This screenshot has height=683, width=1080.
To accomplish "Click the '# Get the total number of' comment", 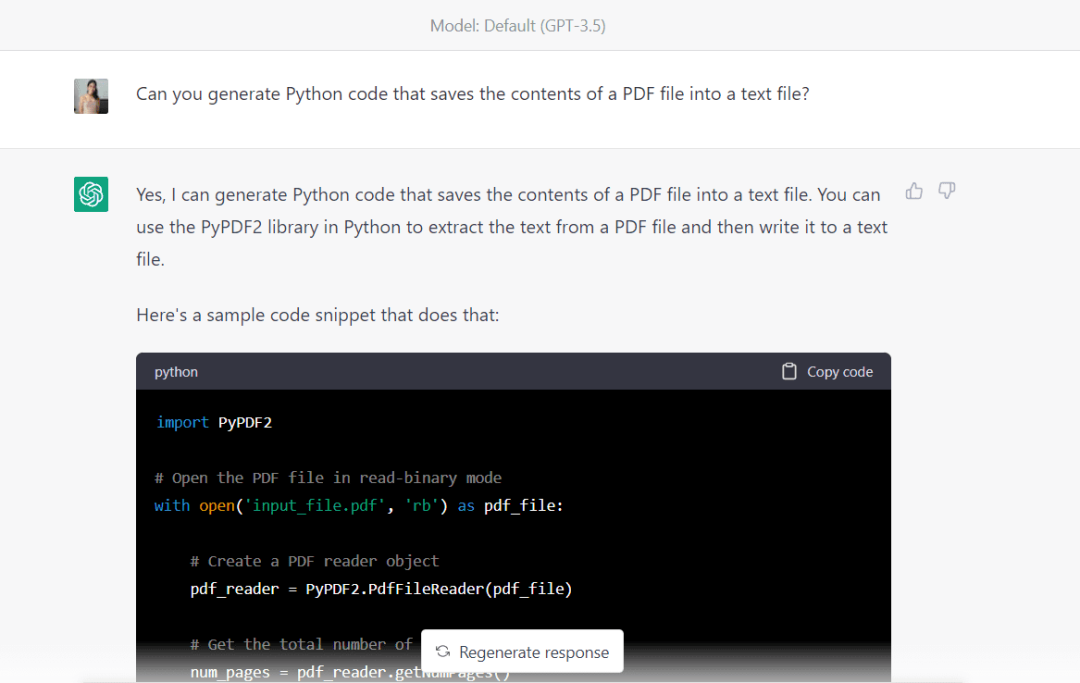I will pos(301,644).
